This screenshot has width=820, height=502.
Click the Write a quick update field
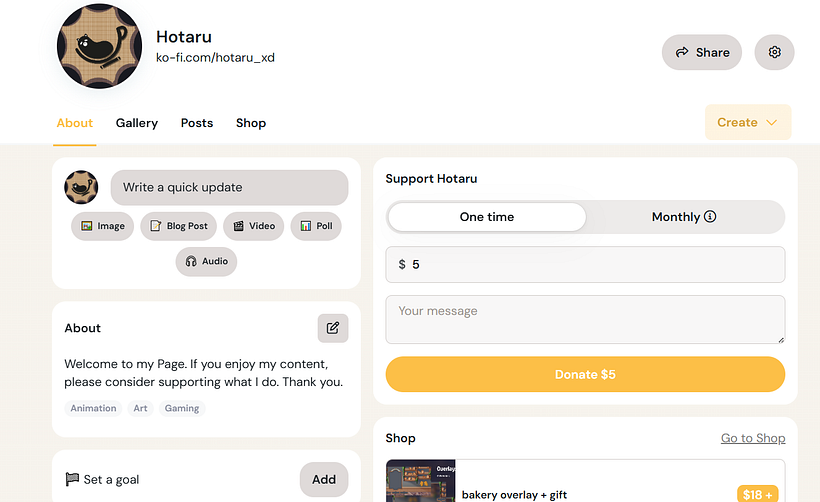(229, 187)
